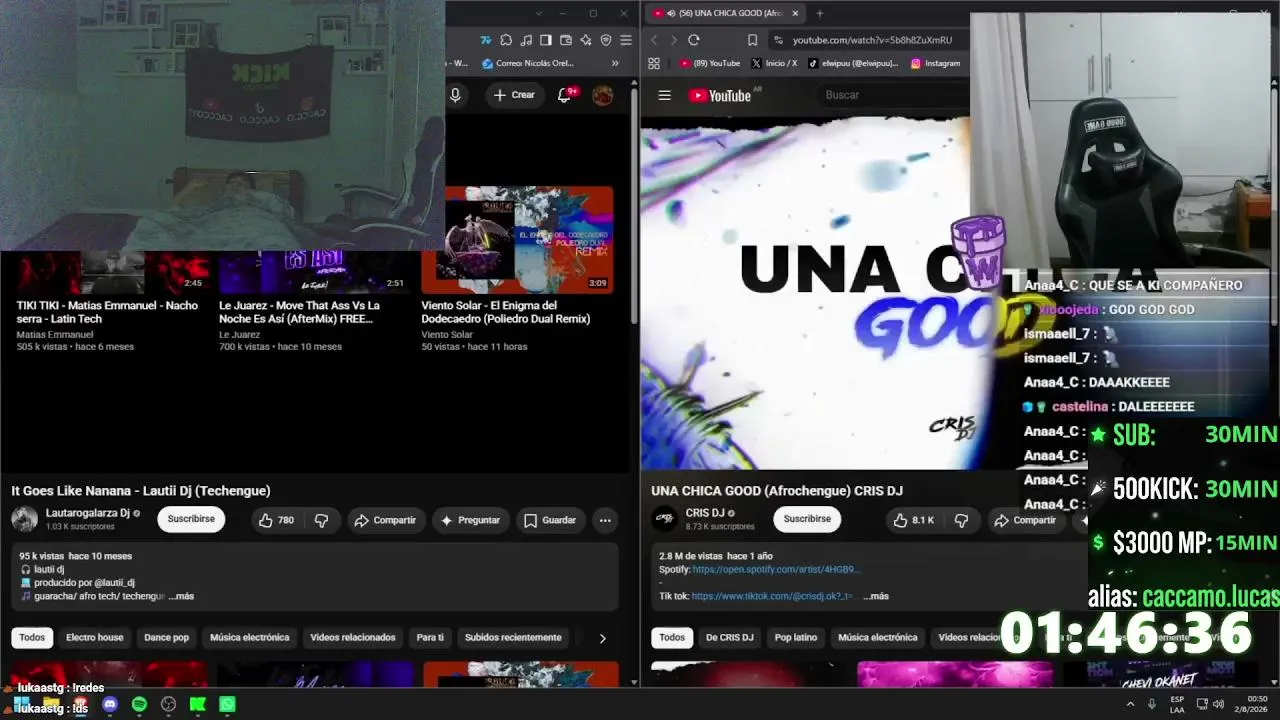This screenshot has width=1280, height=720.
Task: Close the UNA CHICA GOOD browser tab
Action: pyautogui.click(x=795, y=13)
